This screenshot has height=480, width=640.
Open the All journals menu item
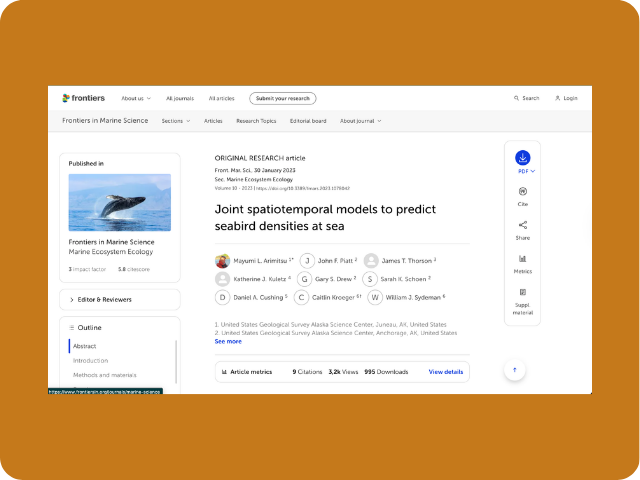(x=180, y=98)
